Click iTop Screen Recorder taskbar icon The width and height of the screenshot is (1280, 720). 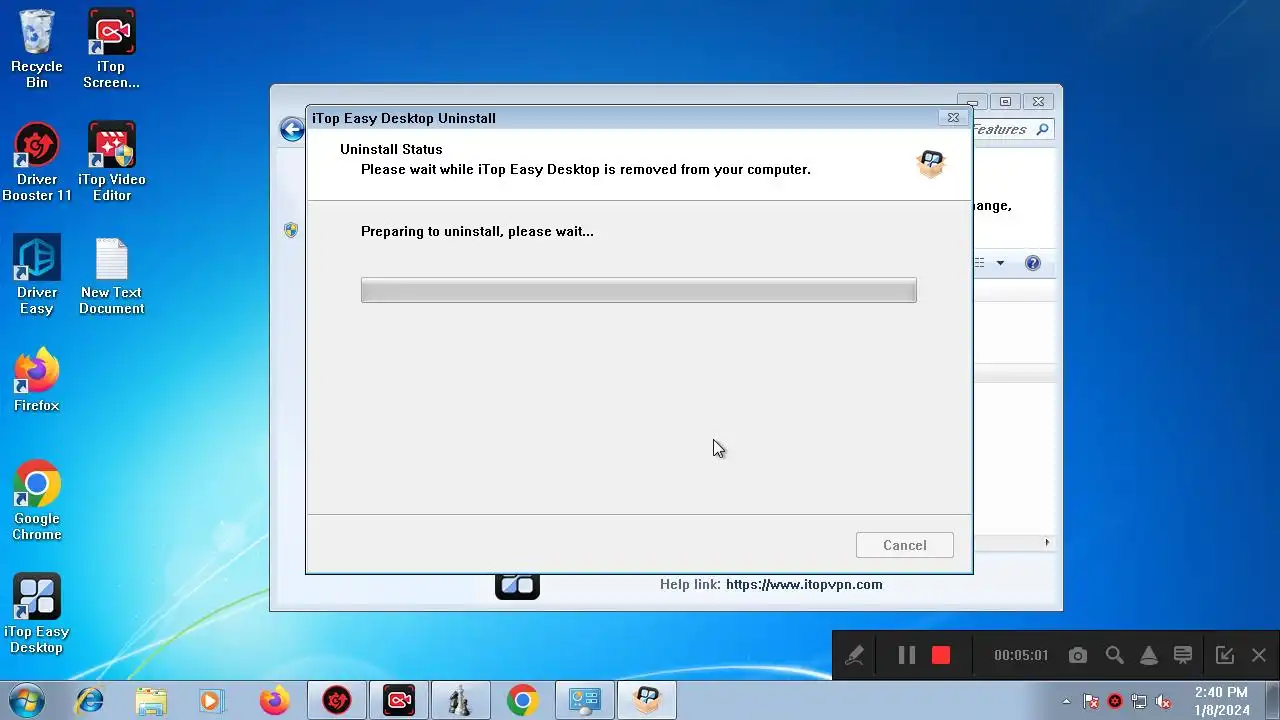click(399, 700)
